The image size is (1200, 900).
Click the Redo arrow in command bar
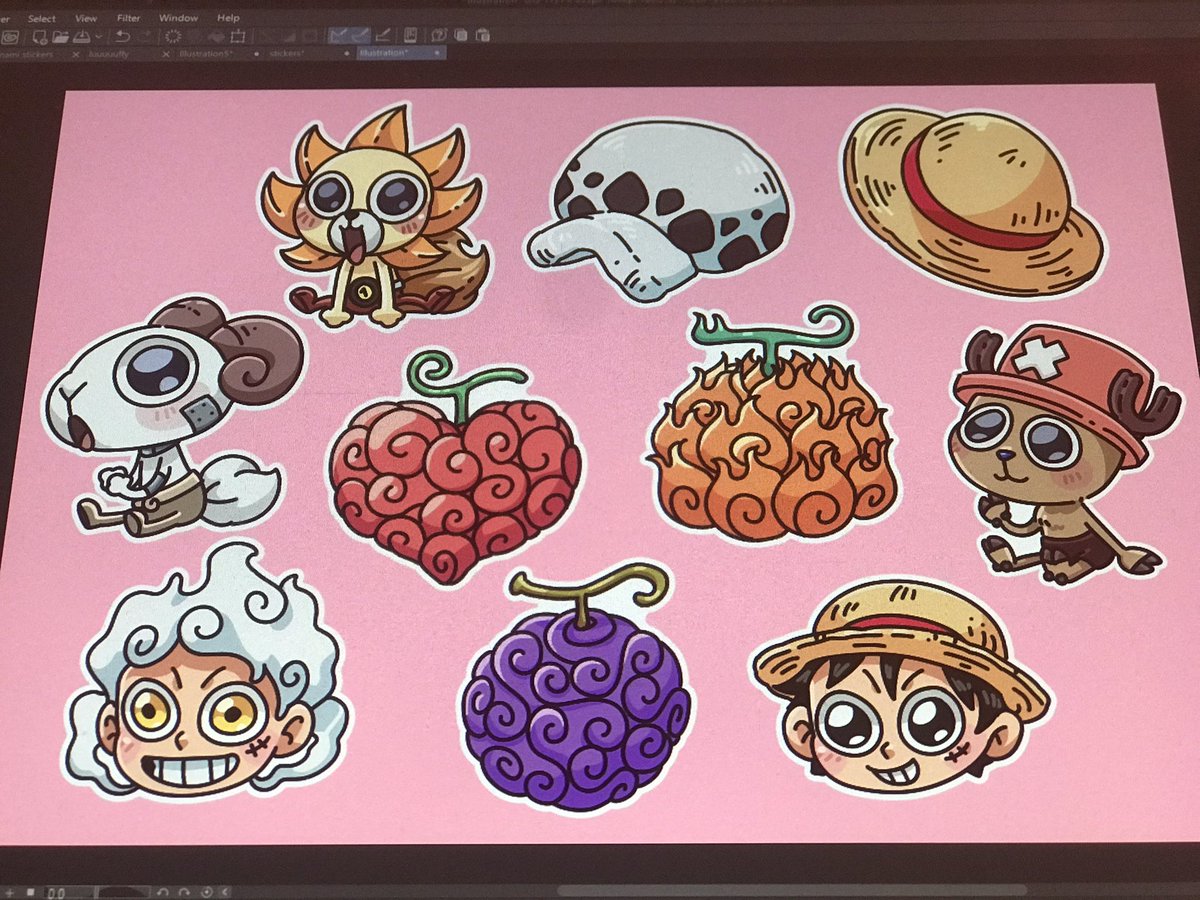(x=146, y=37)
